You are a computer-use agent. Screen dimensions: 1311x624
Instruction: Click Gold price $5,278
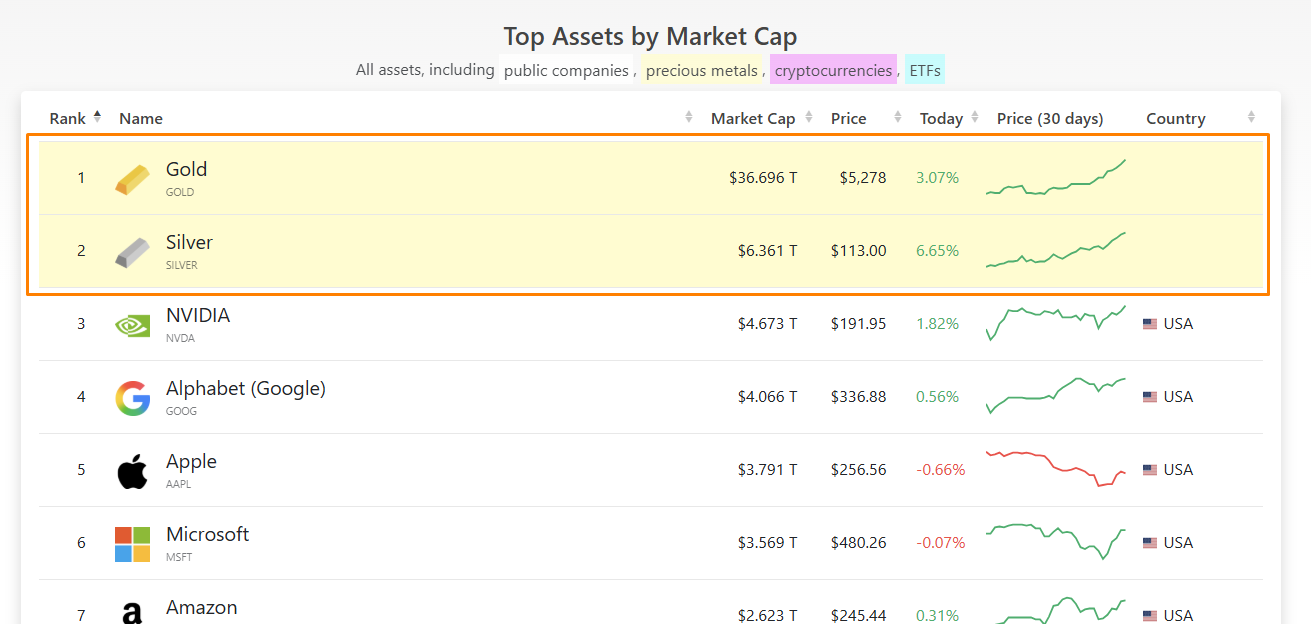[863, 178]
